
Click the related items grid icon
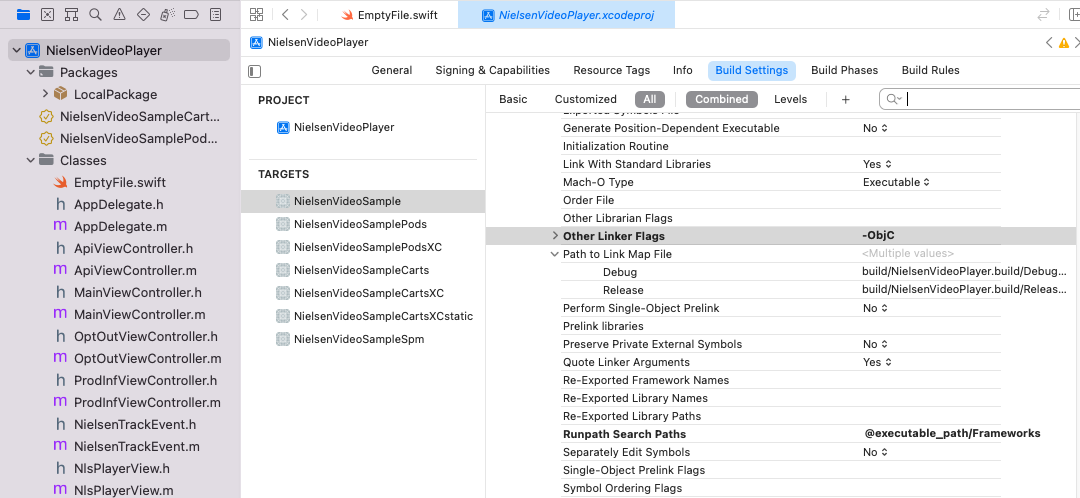(x=256, y=14)
